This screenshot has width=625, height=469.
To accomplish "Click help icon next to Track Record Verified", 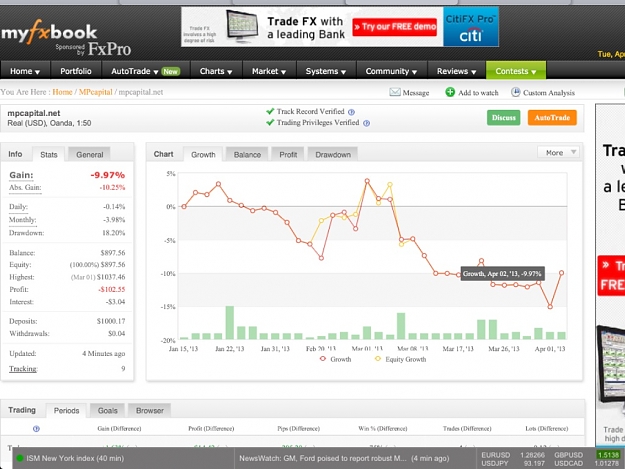I will click(351, 112).
